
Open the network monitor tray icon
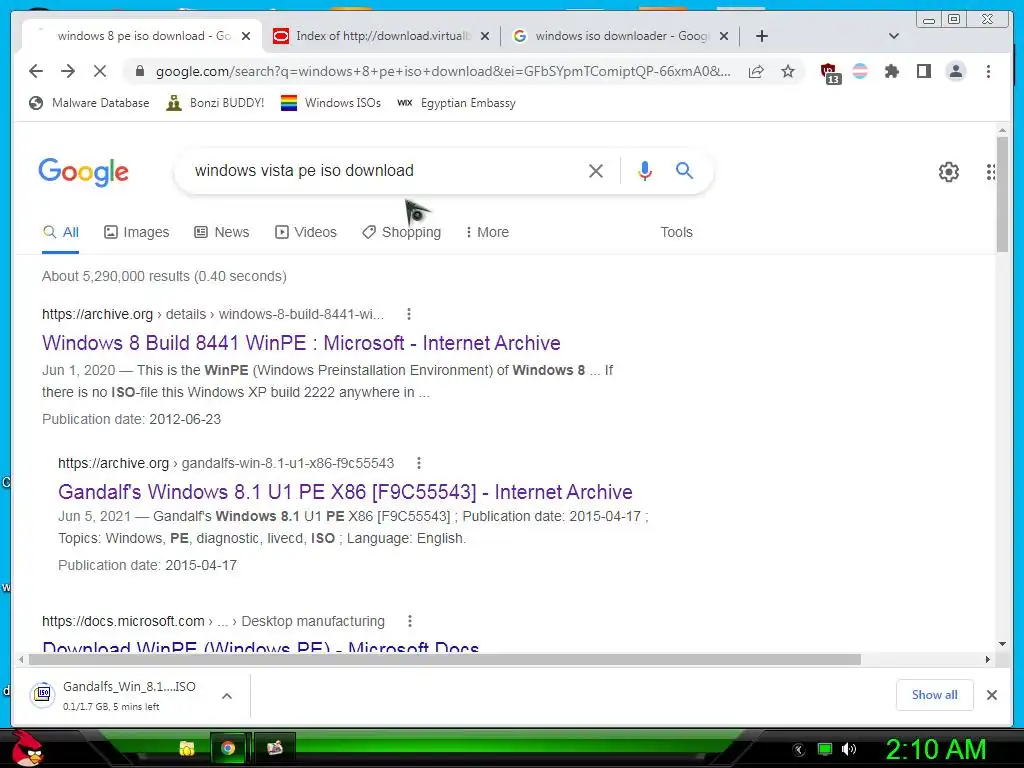(825, 749)
